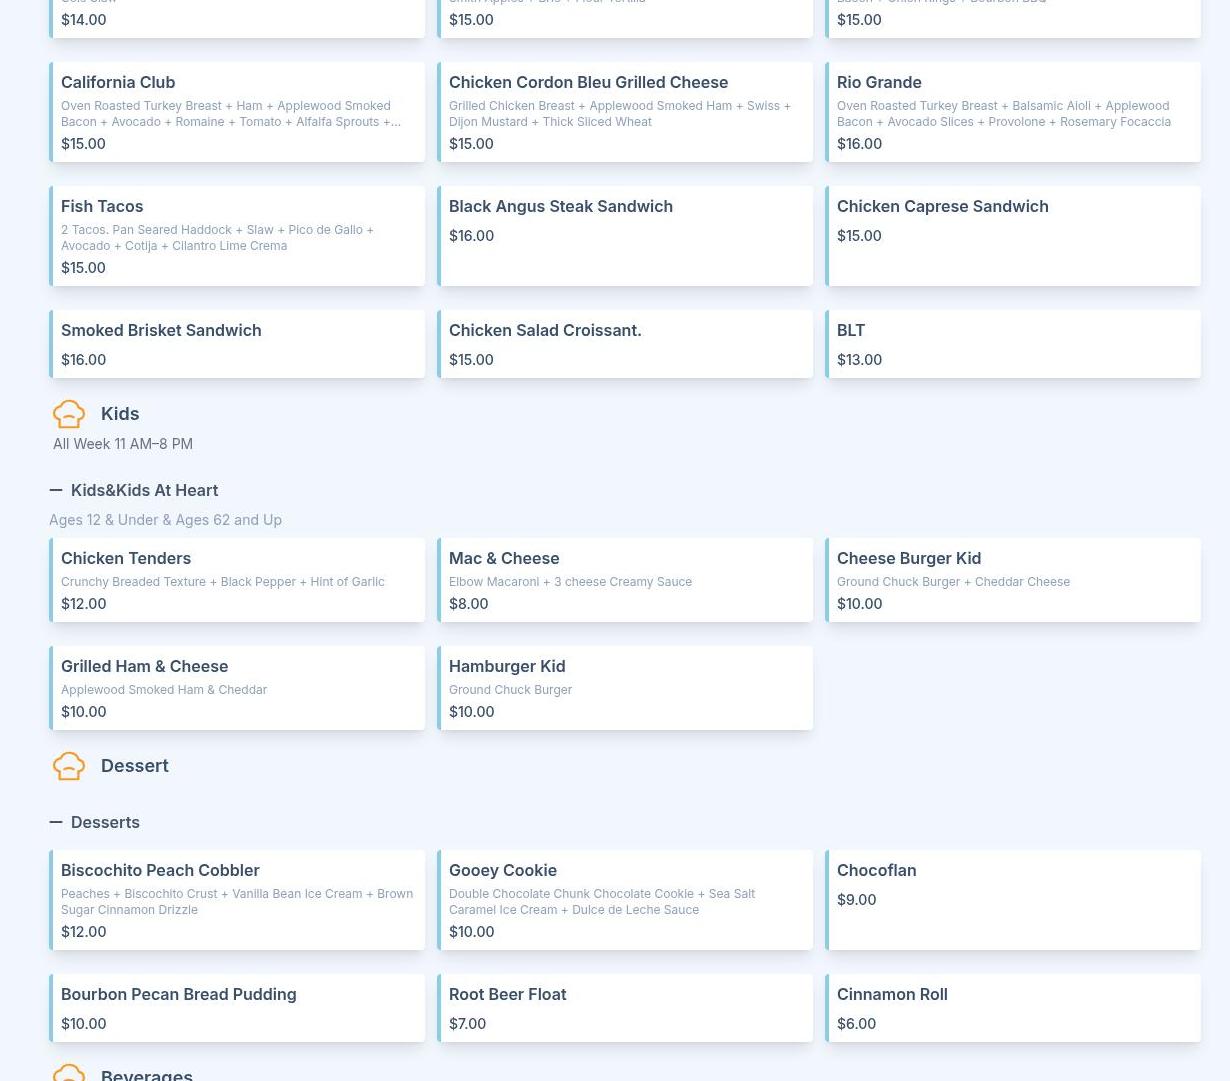Choose the Chocoflan dessert
This screenshot has width=1230, height=1081.
[1013, 900]
